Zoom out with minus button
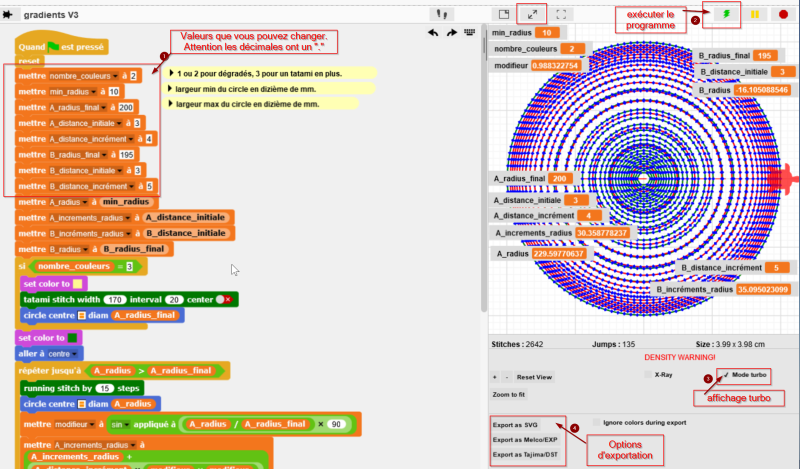800x469 pixels. (x=507, y=377)
